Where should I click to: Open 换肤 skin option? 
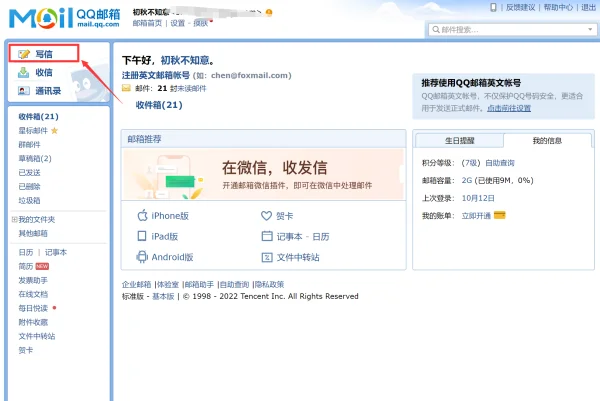[201, 23]
